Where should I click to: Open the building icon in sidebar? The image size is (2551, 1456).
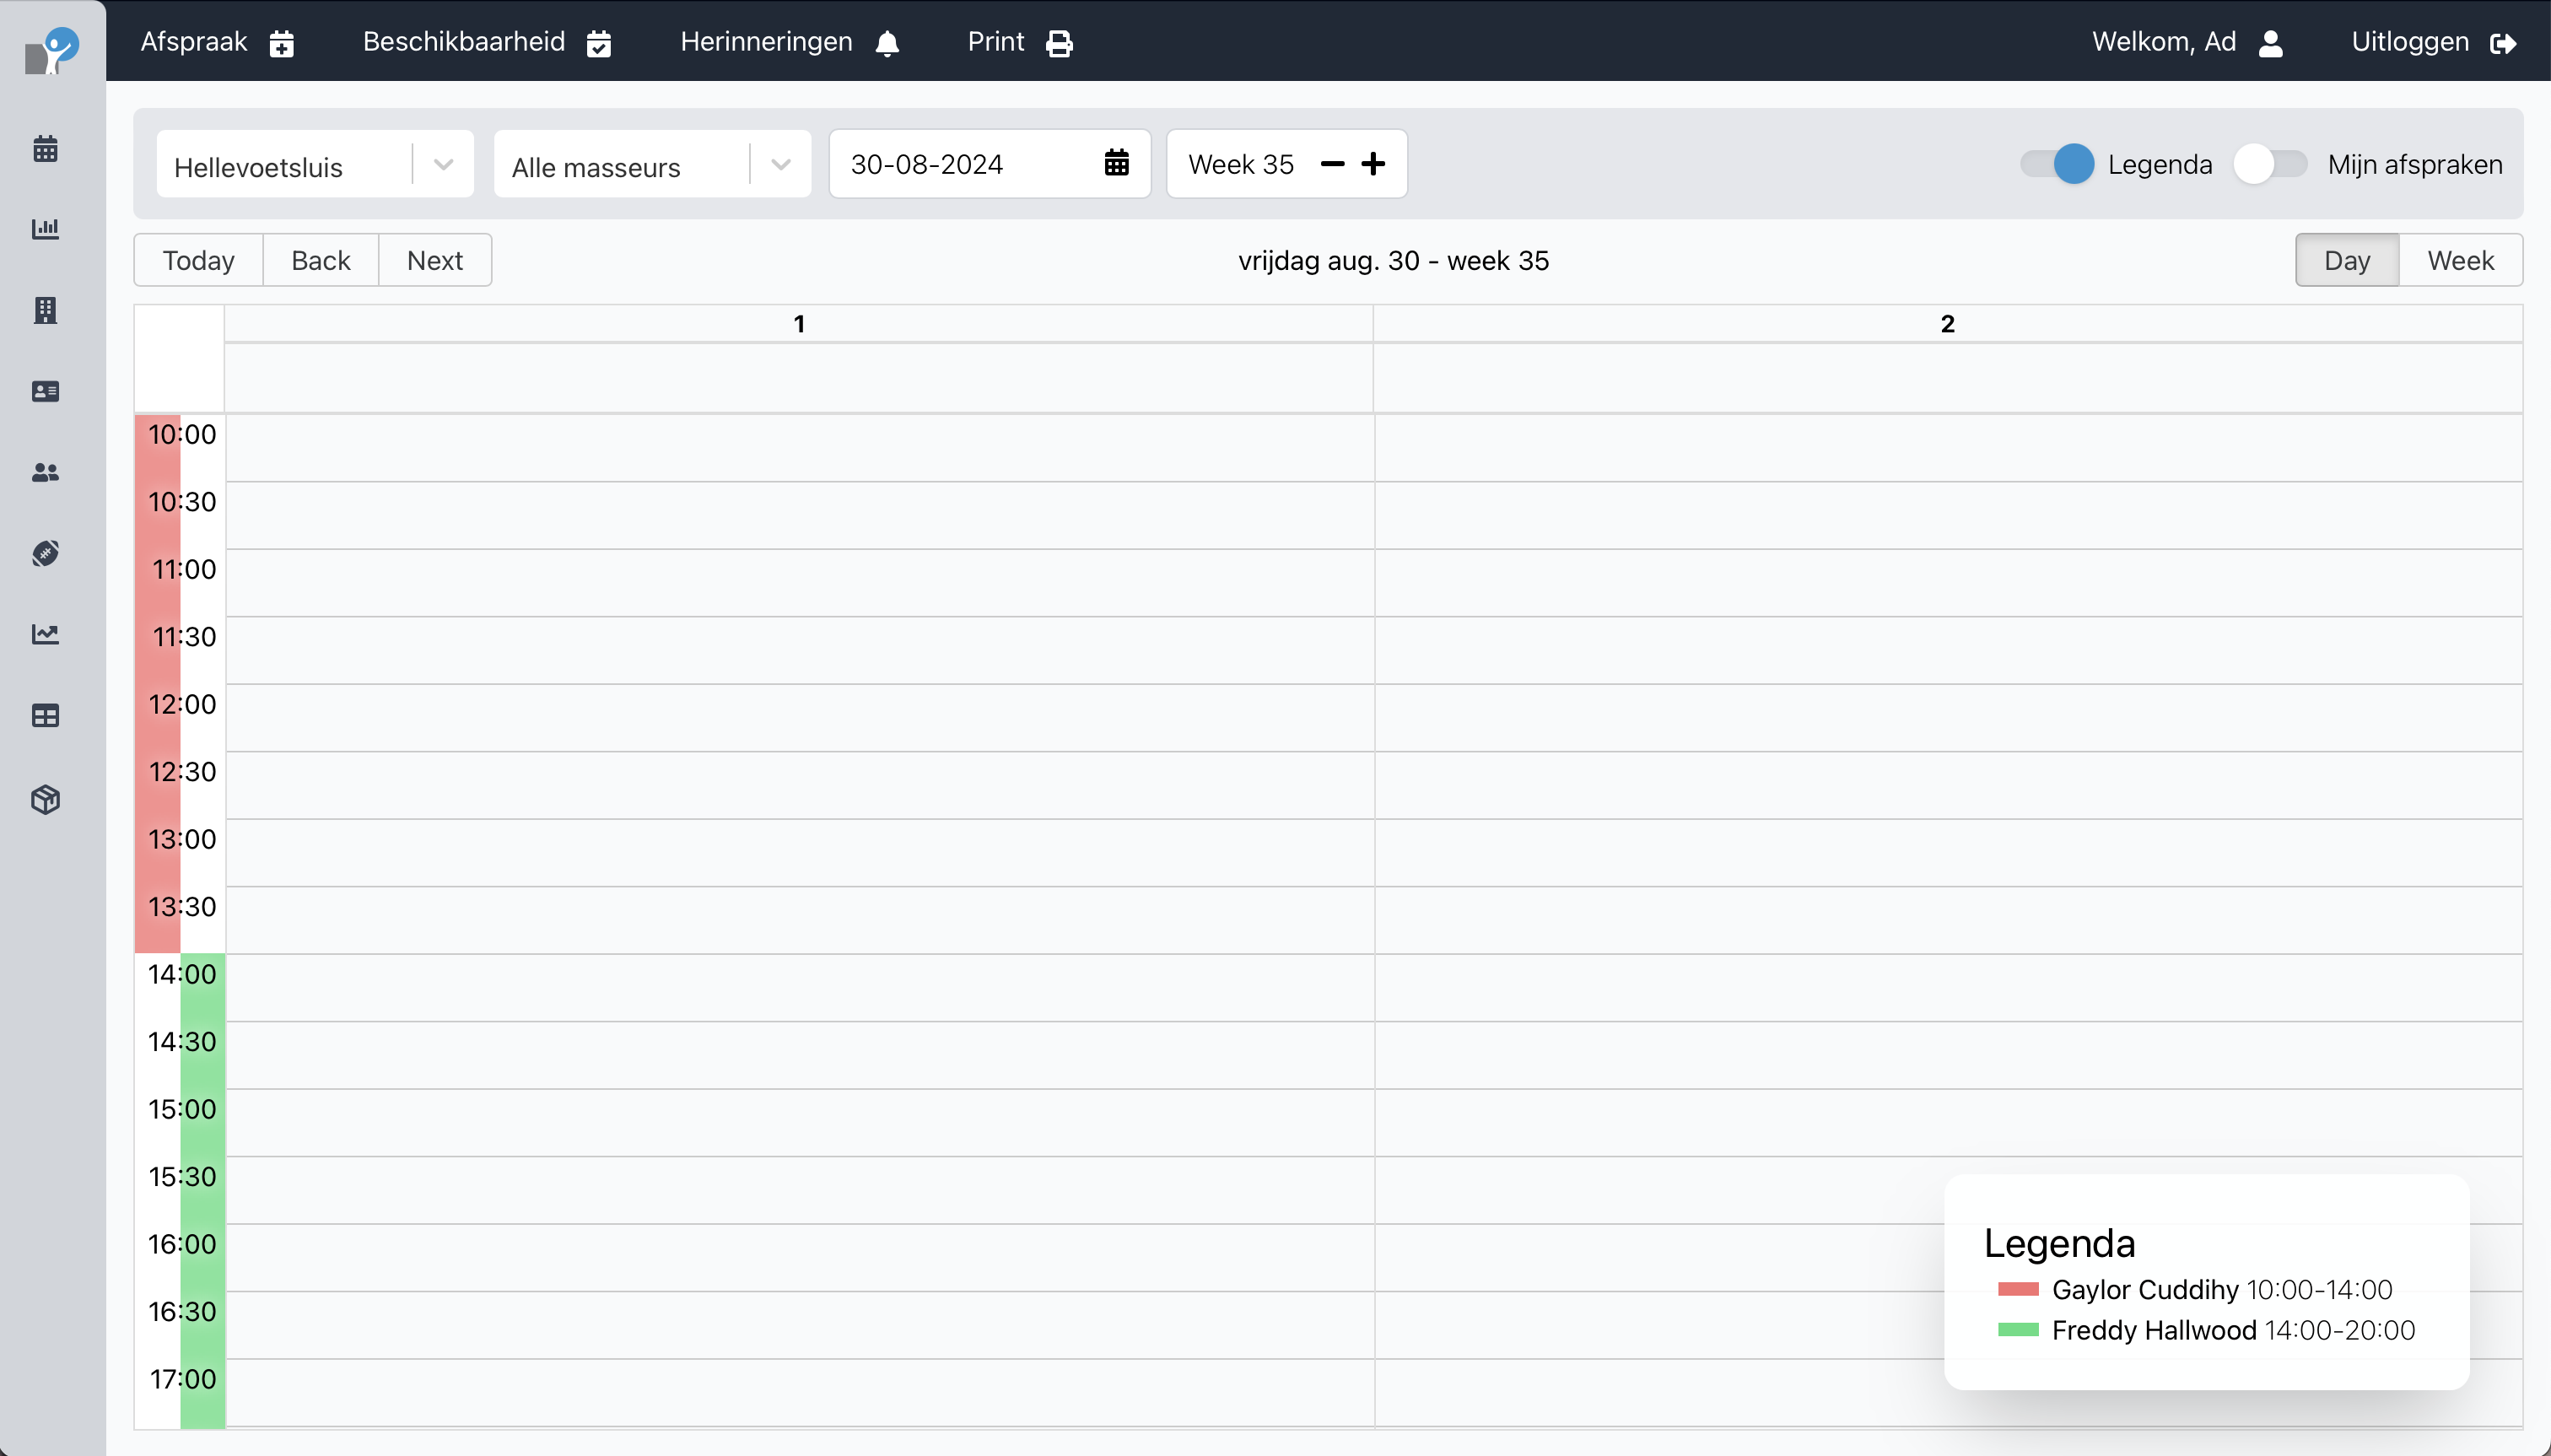(x=45, y=310)
